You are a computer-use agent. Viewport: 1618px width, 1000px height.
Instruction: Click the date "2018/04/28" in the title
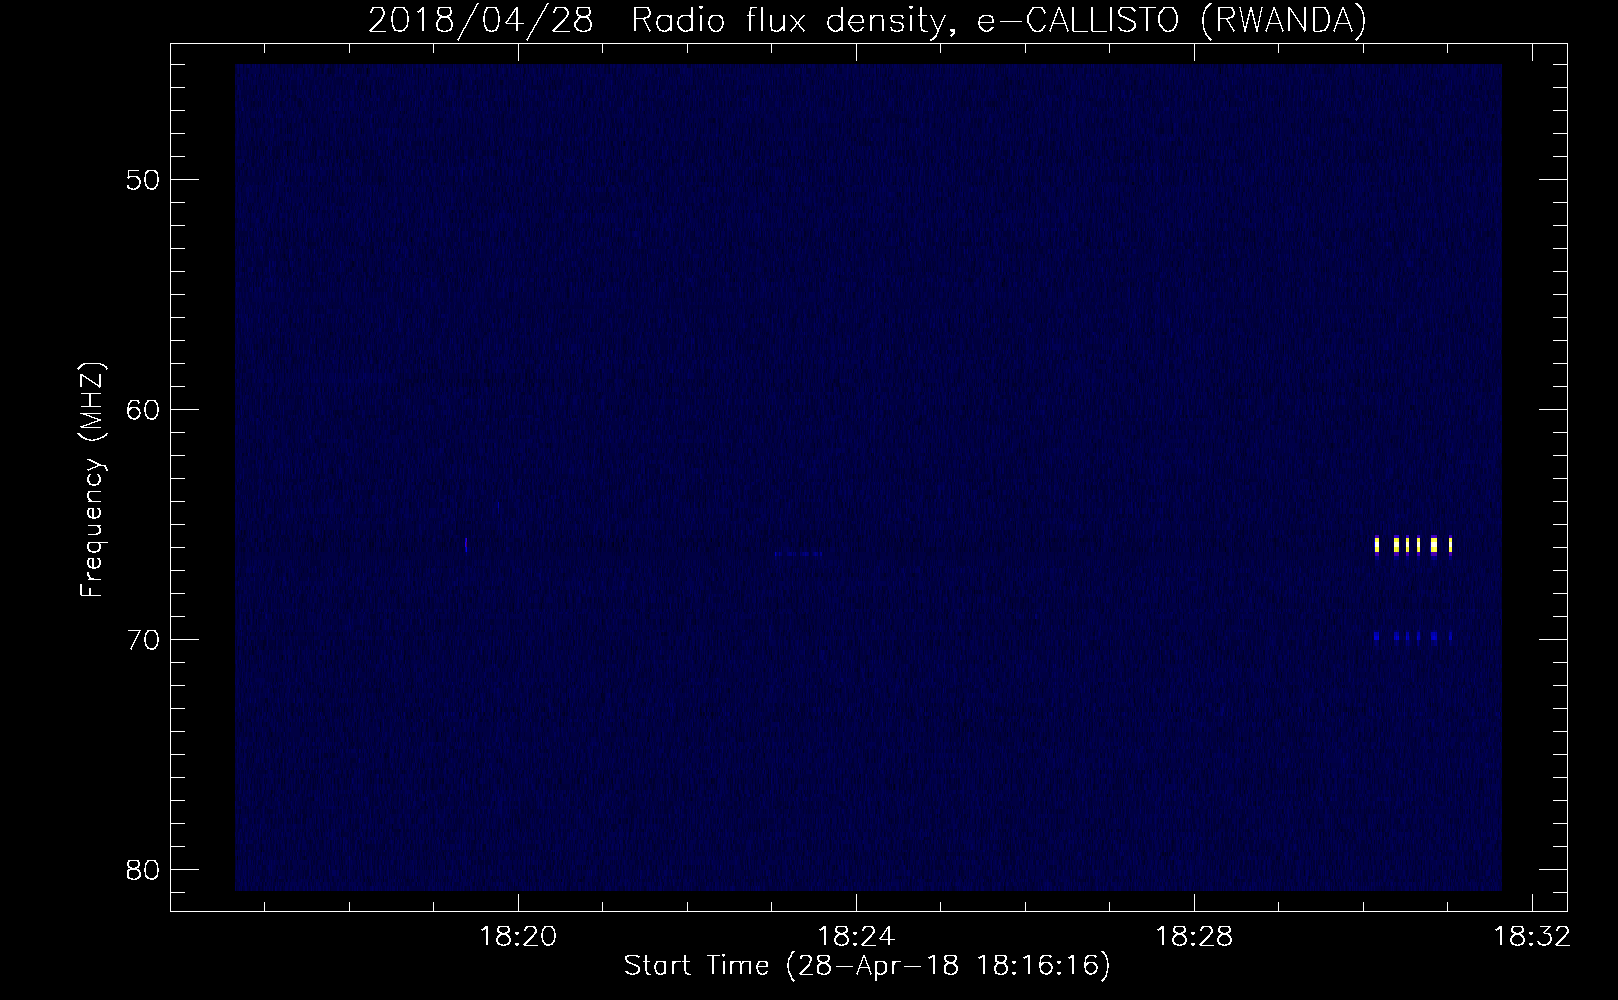pos(480,20)
